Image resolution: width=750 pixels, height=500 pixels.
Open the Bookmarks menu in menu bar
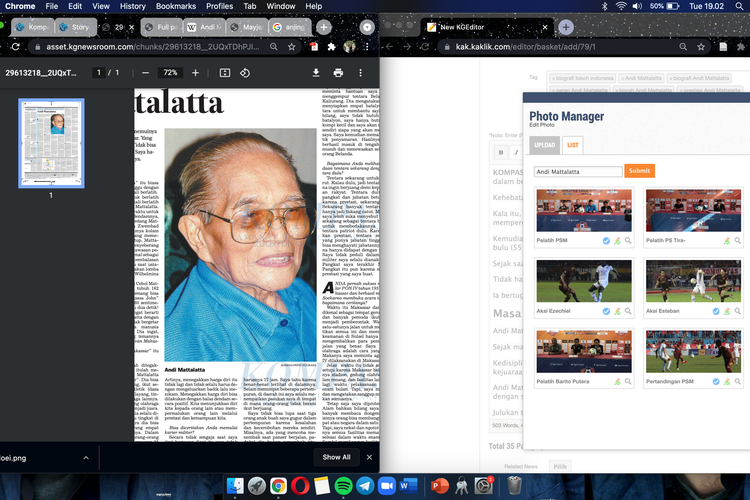pyautogui.click(x=175, y=6)
